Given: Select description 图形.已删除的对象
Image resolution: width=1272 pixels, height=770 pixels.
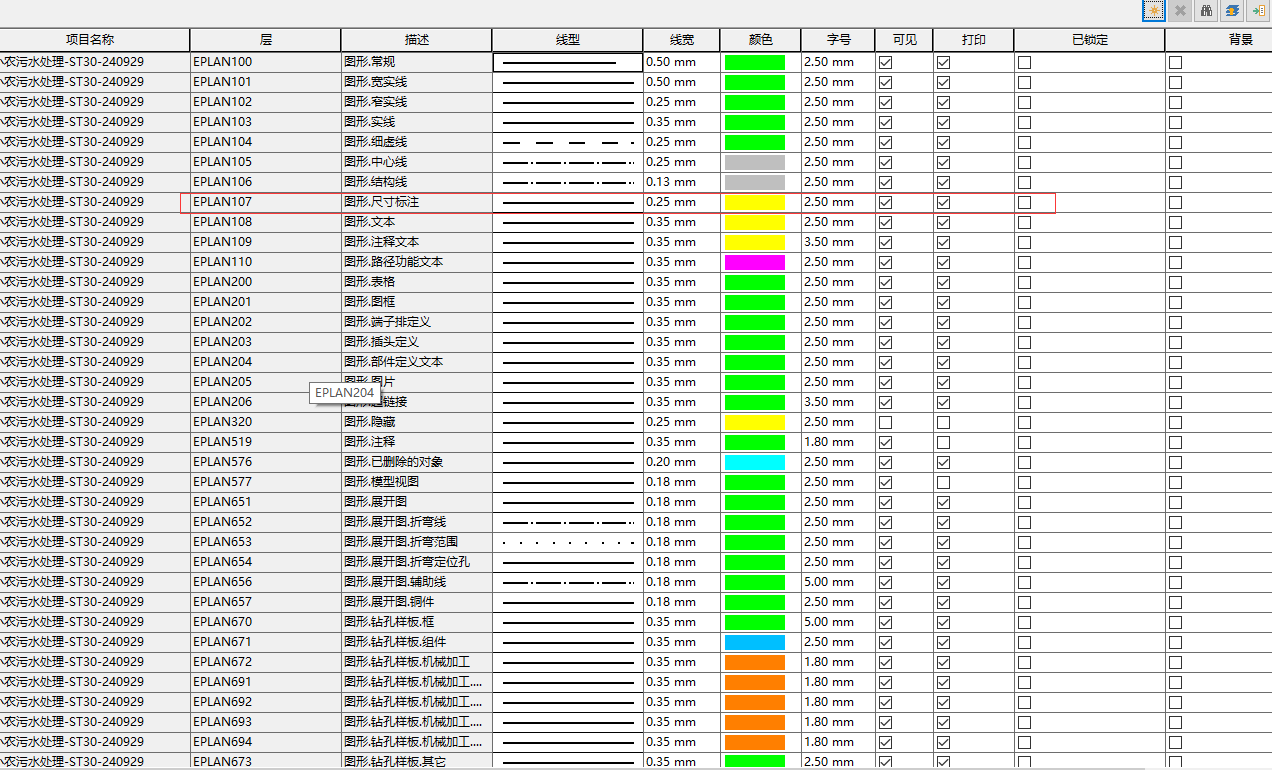Looking at the screenshot, I should (x=416, y=462).
